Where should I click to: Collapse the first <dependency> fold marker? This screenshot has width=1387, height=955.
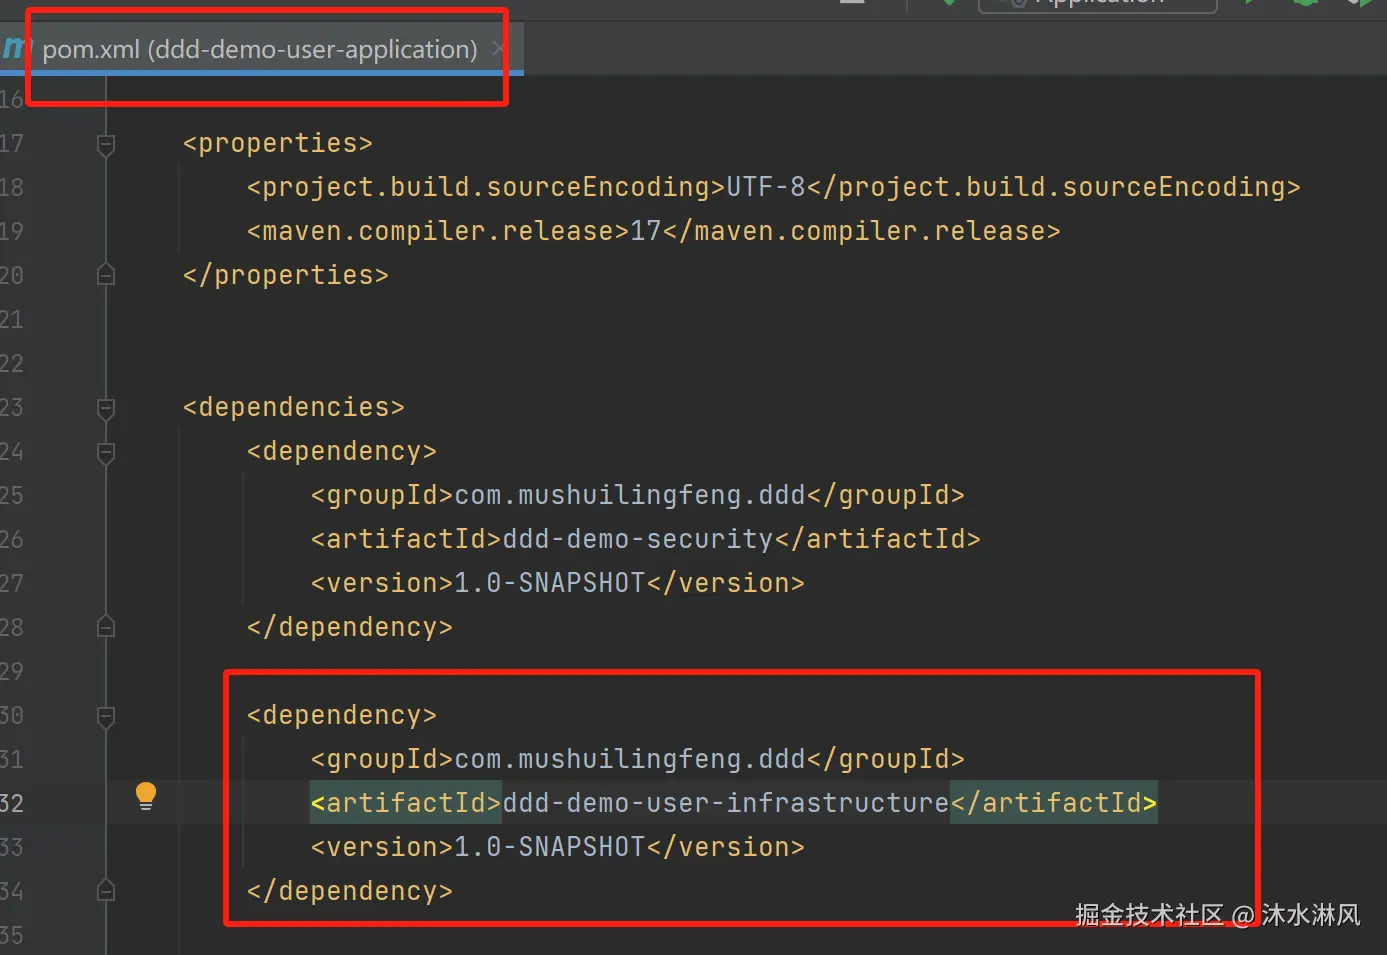point(106,452)
